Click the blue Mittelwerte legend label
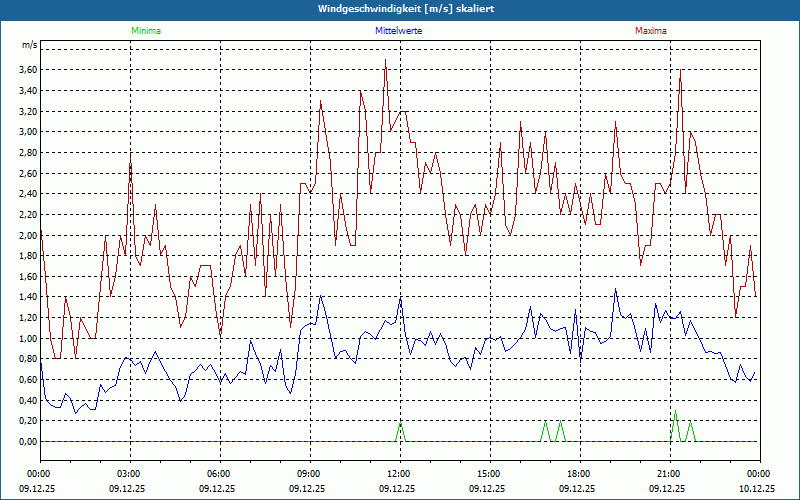800x500 pixels. (x=398, y=31)
